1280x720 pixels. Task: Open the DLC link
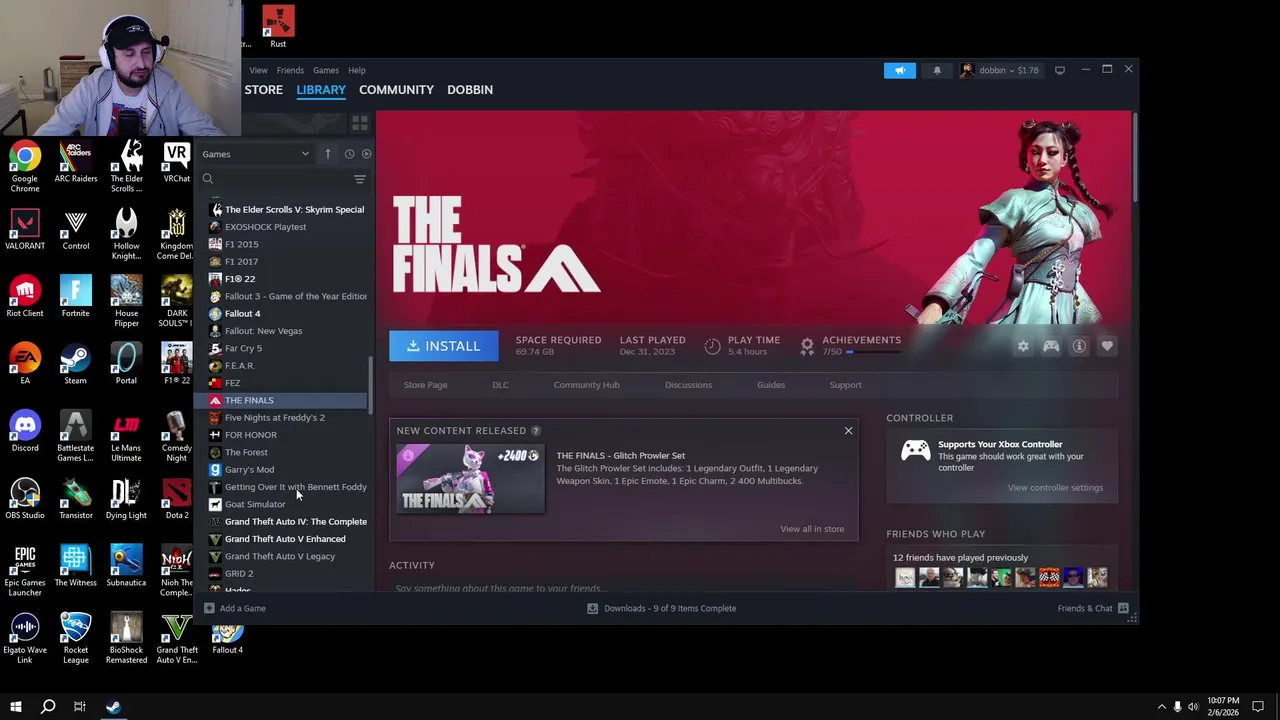tap(500, 385)
